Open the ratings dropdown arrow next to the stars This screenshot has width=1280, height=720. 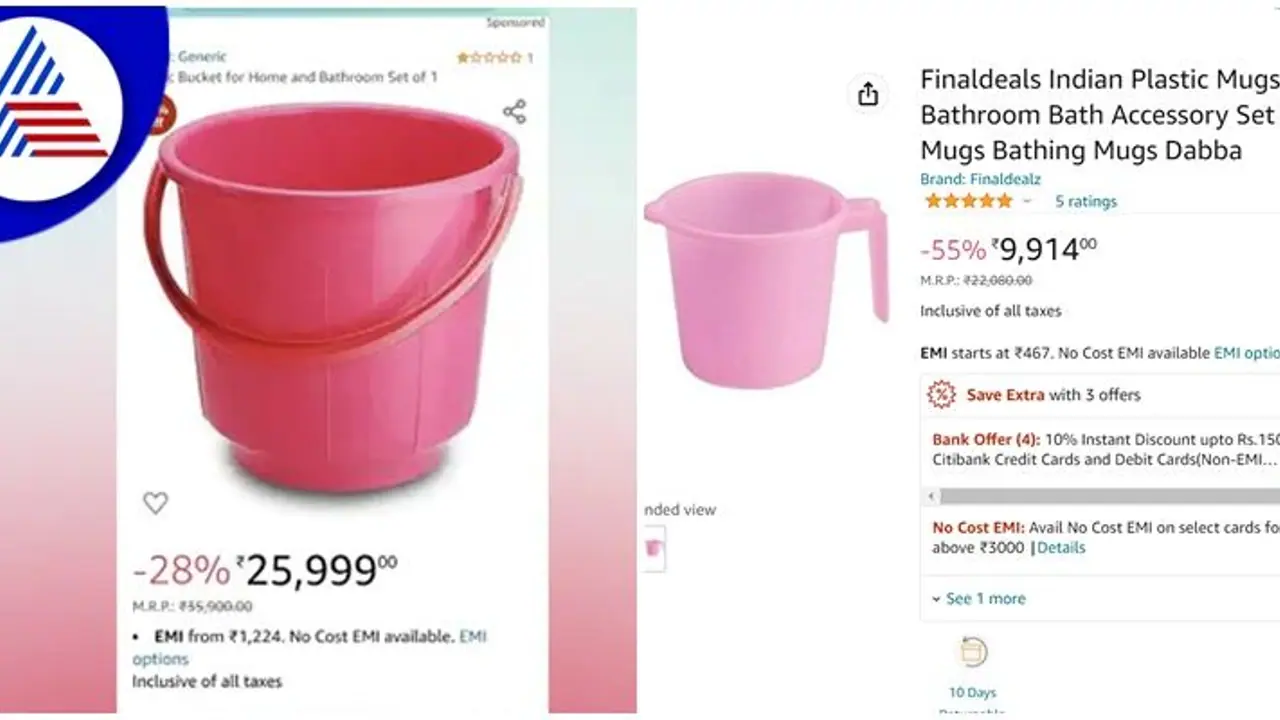[x=1026, y=201]
